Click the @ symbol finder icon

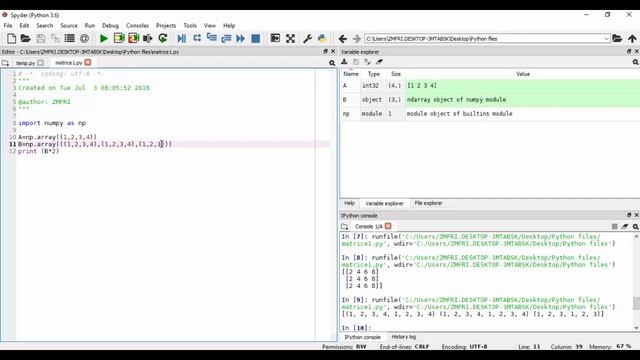coord(84,38)
